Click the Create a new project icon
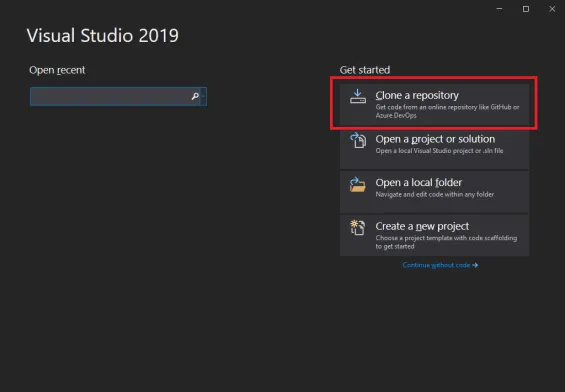This screenshot has width=565, height=392. click(357, 228)
